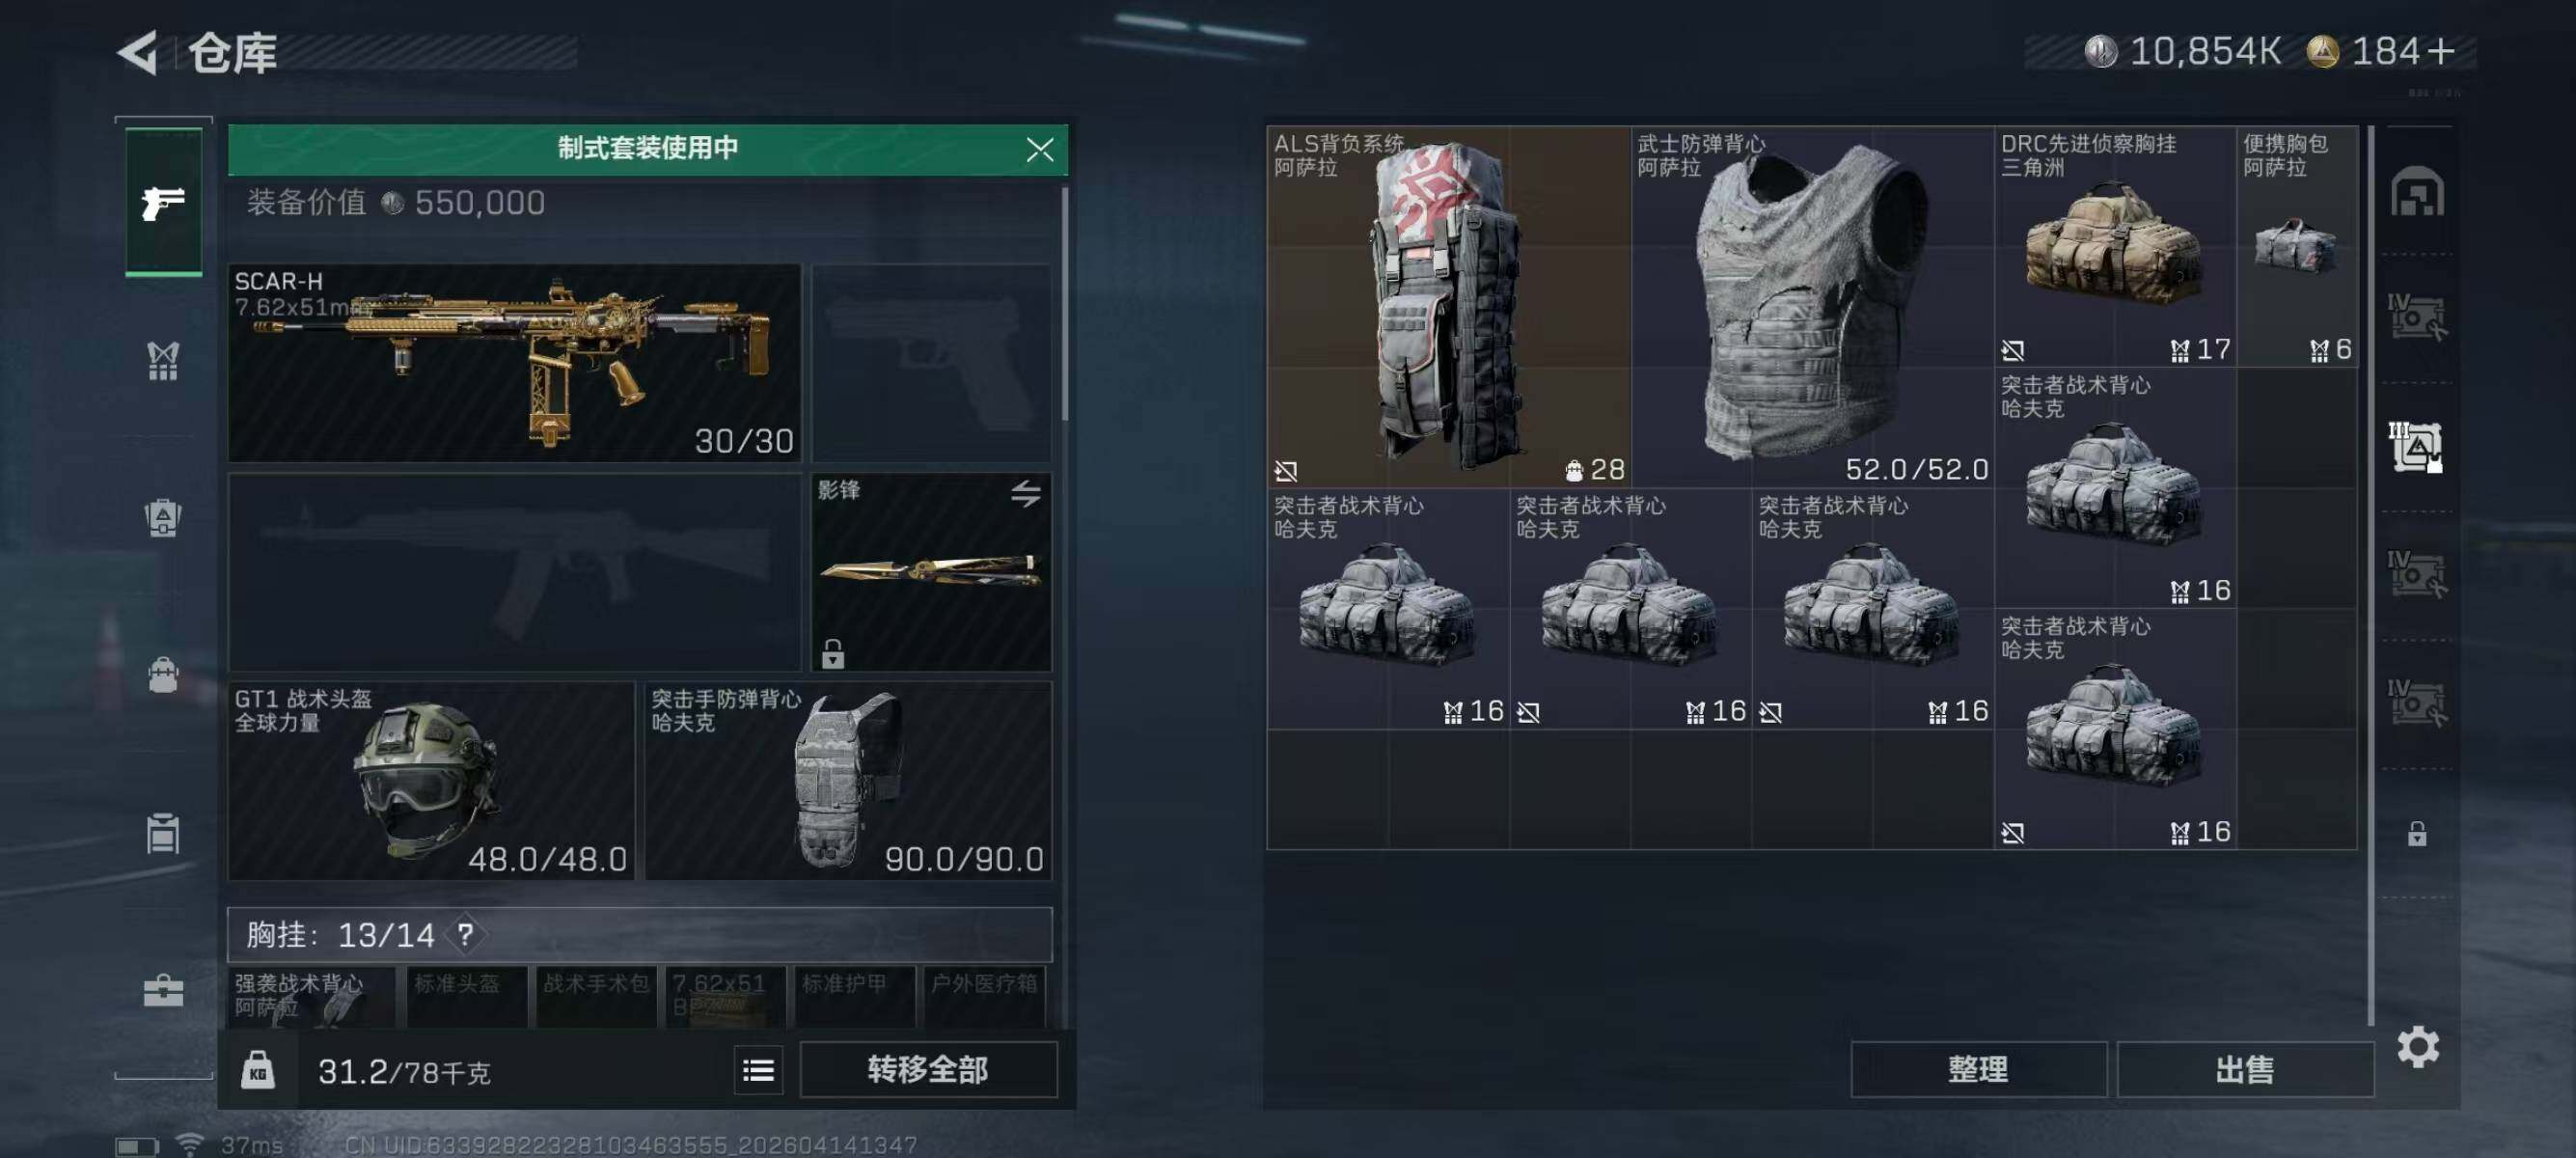Image resolution: width=2576 pixels, height=1158 pixels.
Task: Open warehouse settings gear icon
Action: (x=2417, y=1047)
